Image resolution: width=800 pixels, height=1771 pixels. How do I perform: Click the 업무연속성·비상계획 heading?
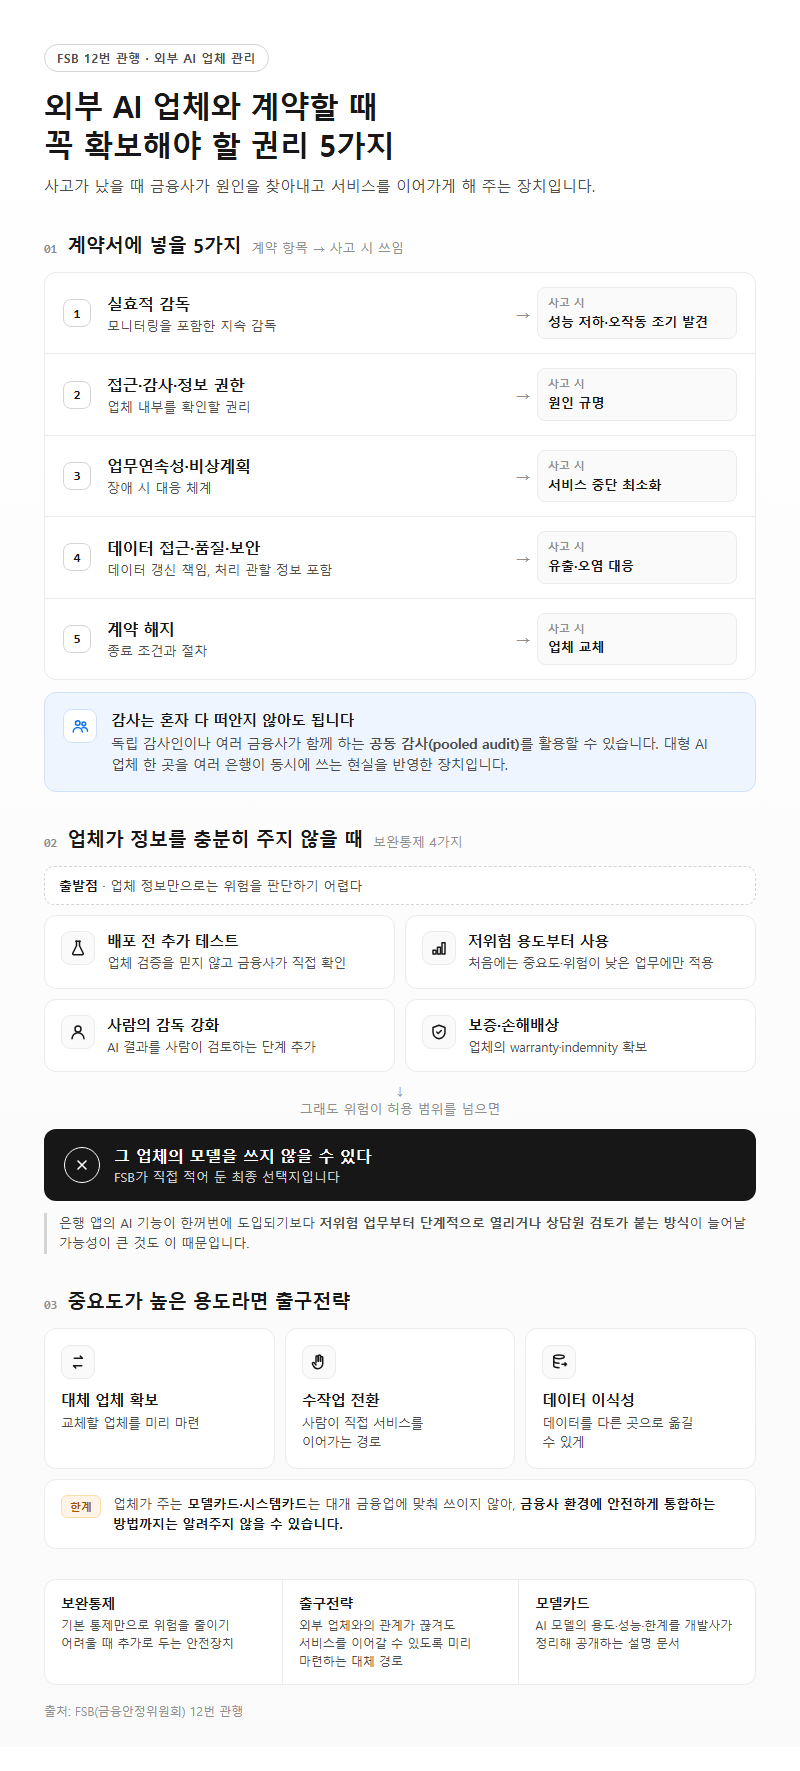(x=179, y=466)
